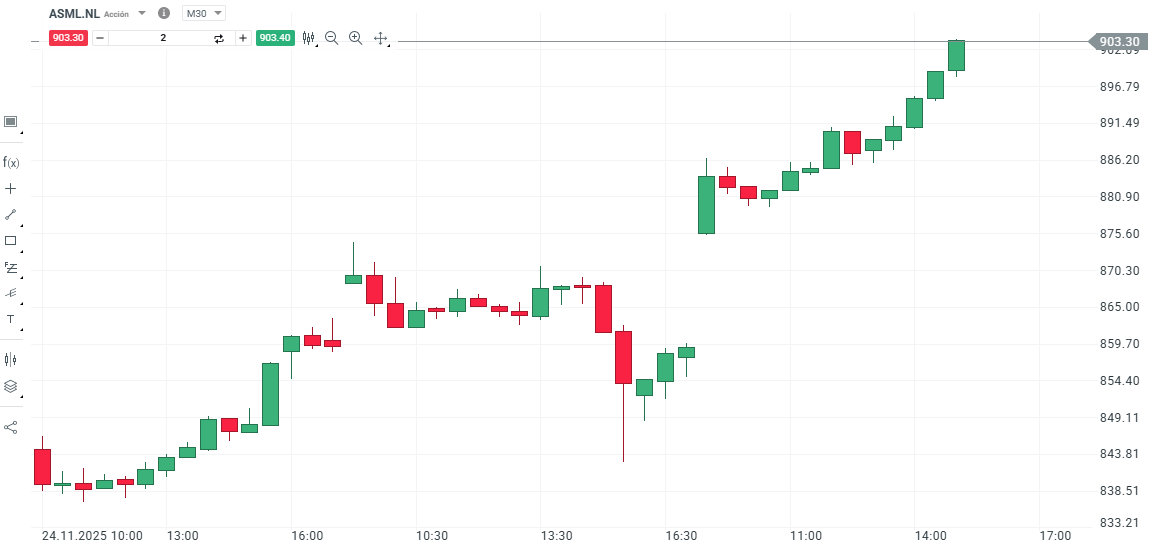Viewport: 1158px width, 548px height.
Task: Zoom out of the chart
Action: click(332, 38)
